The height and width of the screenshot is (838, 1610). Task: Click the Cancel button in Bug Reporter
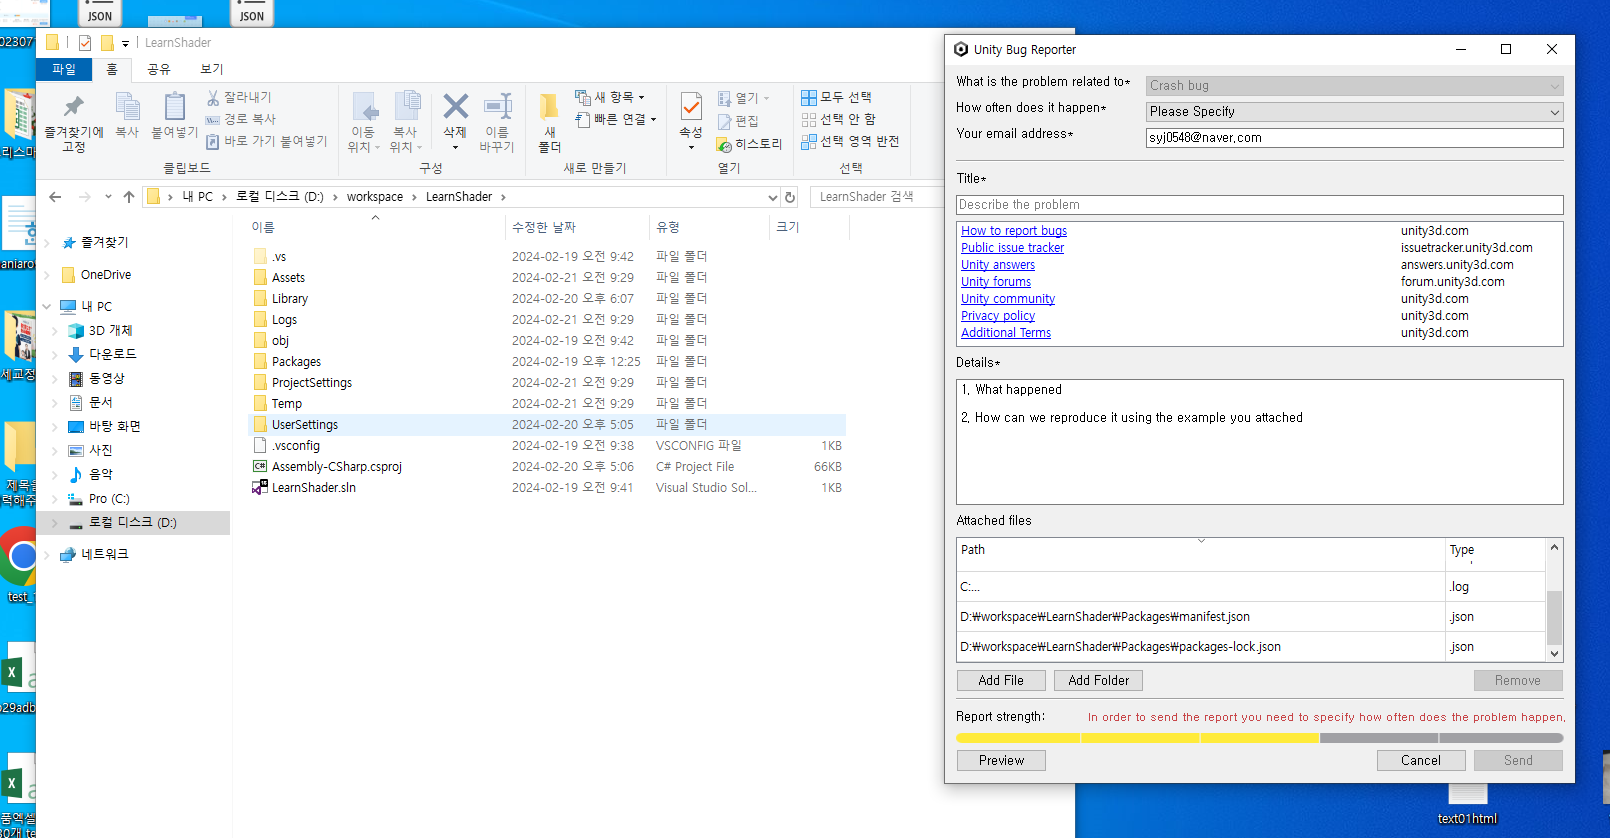(x=1421, y=761)
